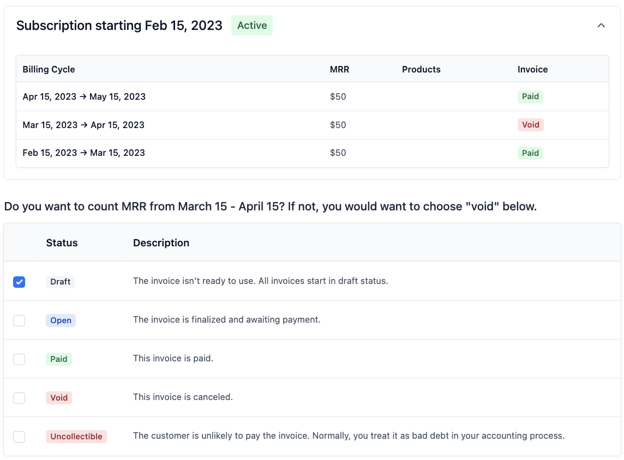Tick the Paid status checkbox
This screenshot has height=460, width=624.
click(19, 359)
